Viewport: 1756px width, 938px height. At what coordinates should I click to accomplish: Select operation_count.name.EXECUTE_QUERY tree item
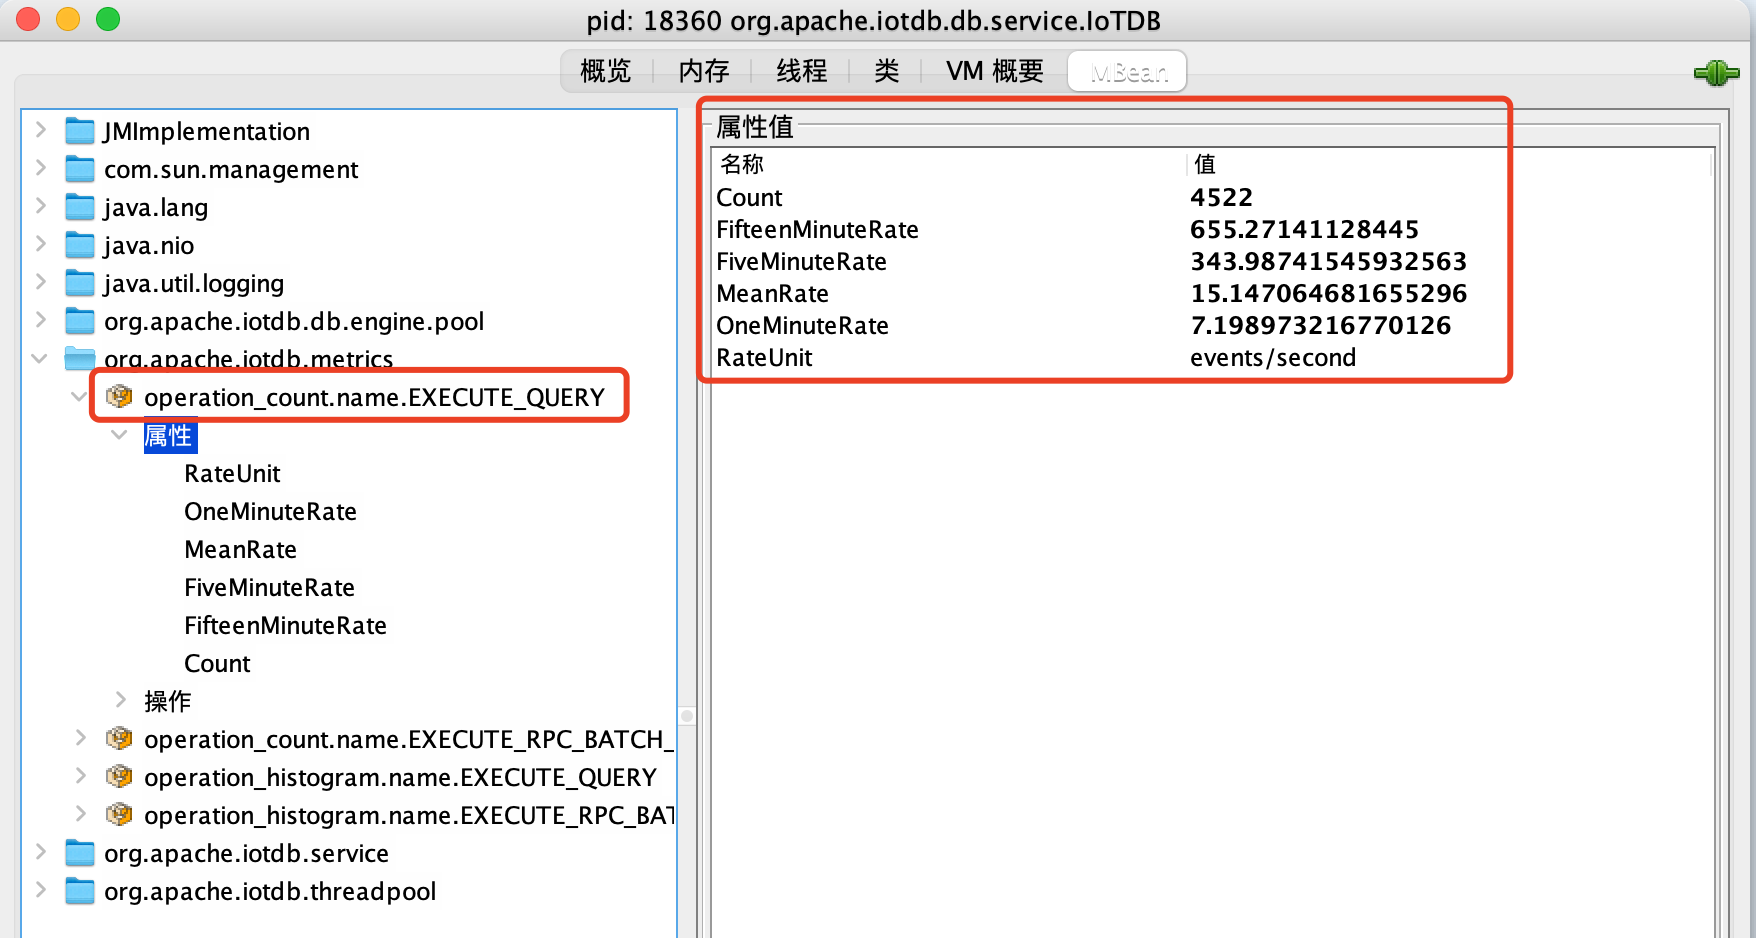[374, 398]
